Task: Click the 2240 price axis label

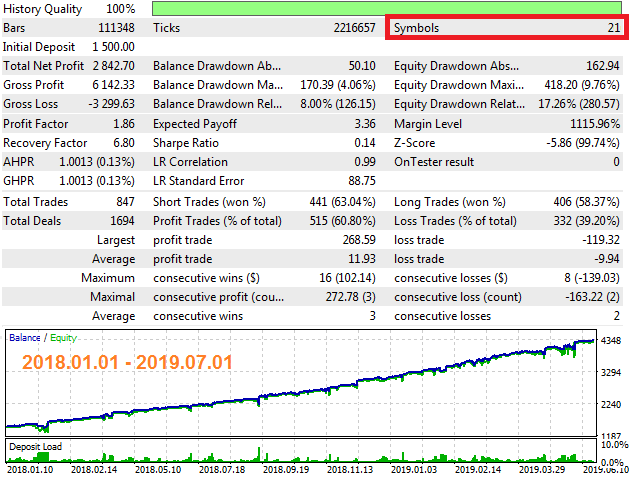Action: tap(611, 404)
